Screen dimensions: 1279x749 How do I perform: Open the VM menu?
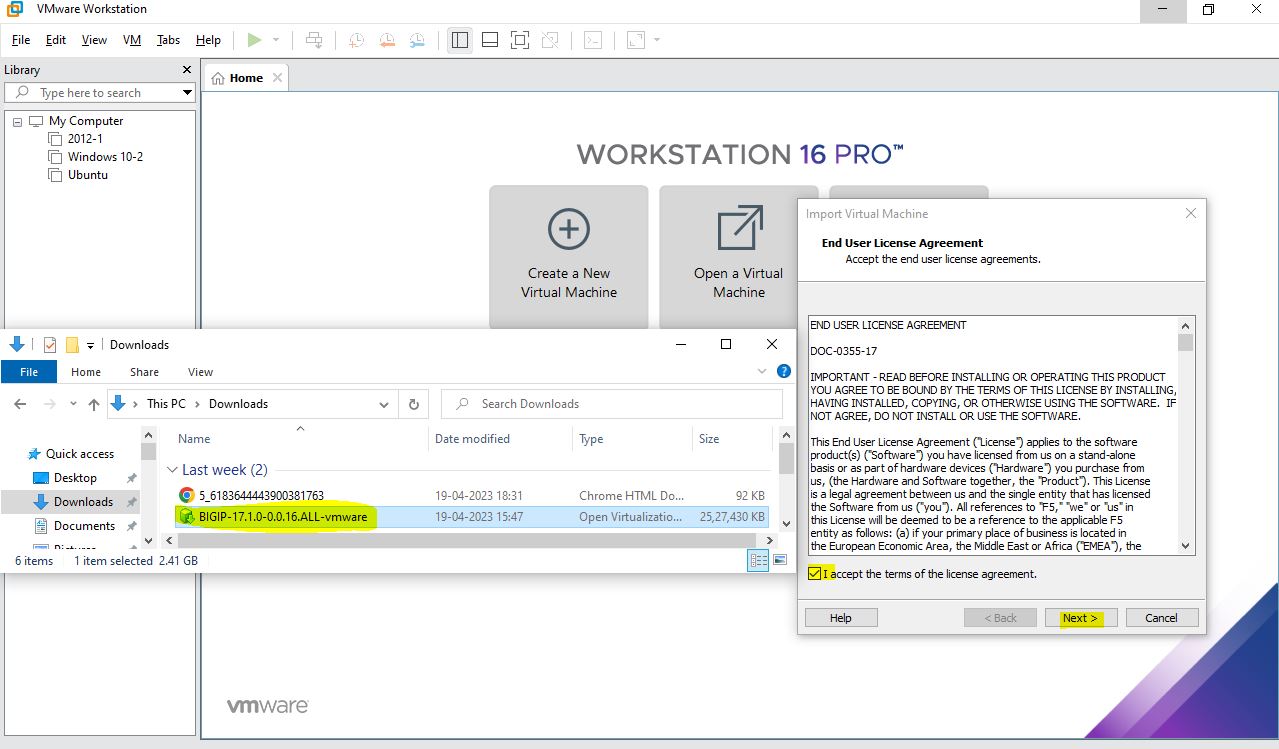click(132, 40)
